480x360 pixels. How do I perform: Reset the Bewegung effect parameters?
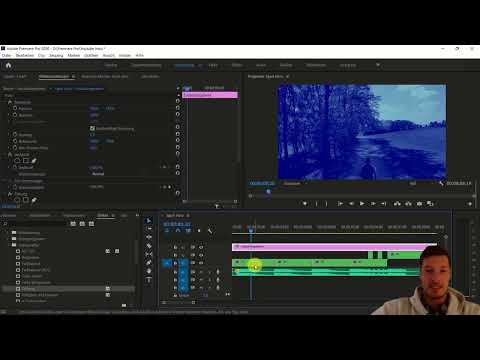point(178,101)
